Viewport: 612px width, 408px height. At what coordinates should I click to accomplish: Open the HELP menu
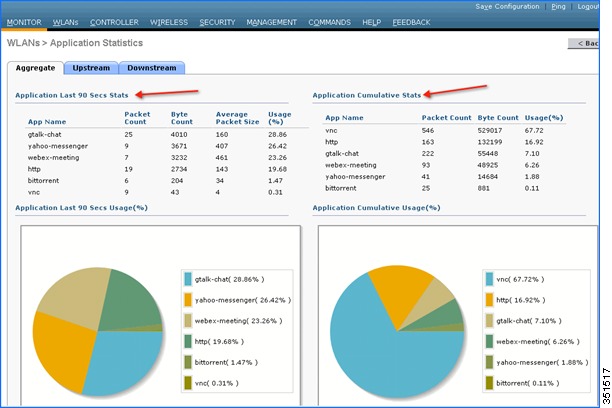[372, 22]
